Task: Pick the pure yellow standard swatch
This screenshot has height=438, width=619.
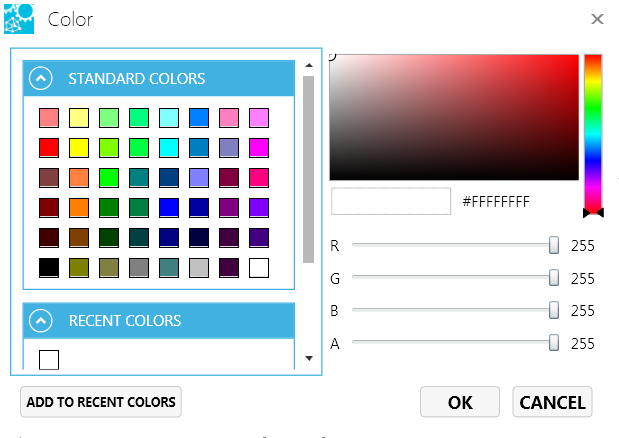Action: [x=79, y=148]
